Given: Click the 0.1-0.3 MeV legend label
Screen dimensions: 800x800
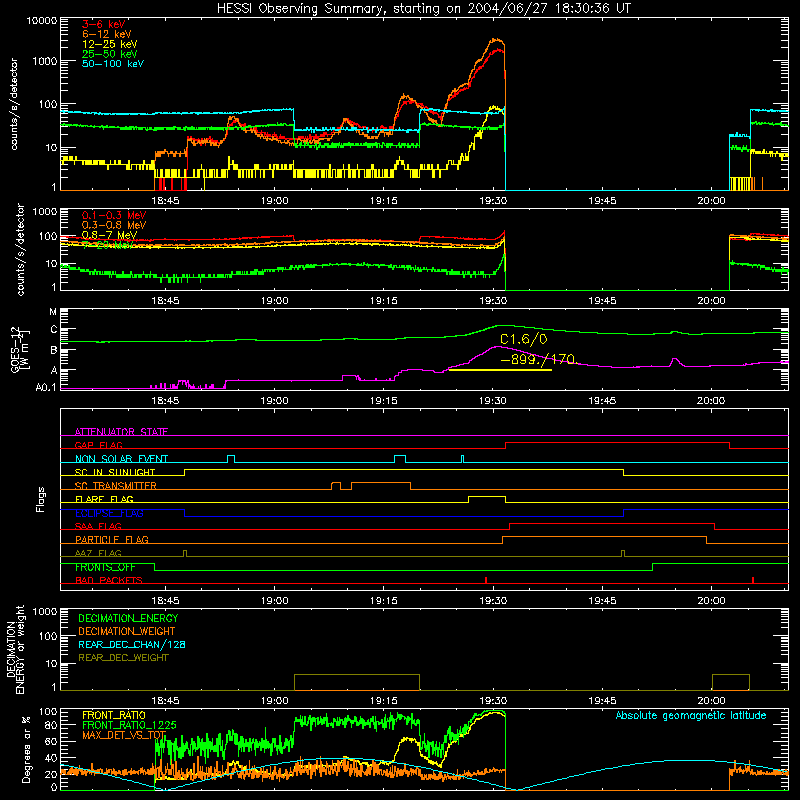Looking at the screenshot, I should click(114, 215).
